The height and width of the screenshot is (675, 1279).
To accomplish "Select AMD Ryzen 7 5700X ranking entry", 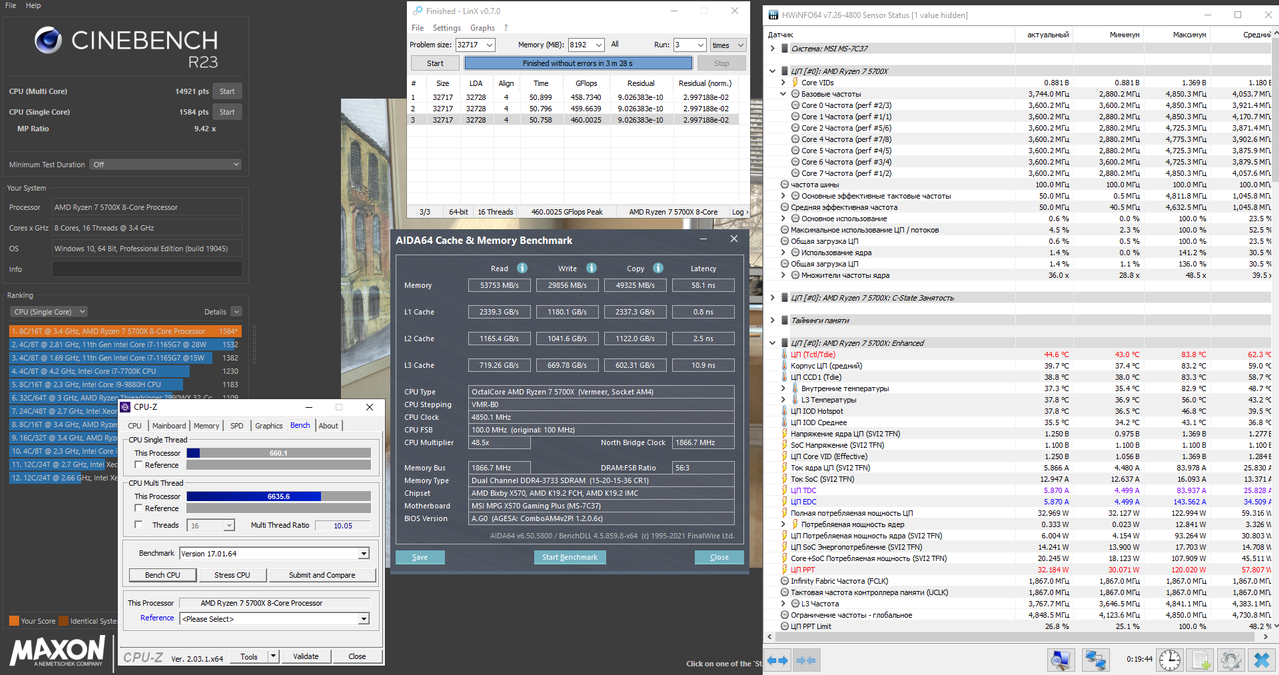I will 125,331.
